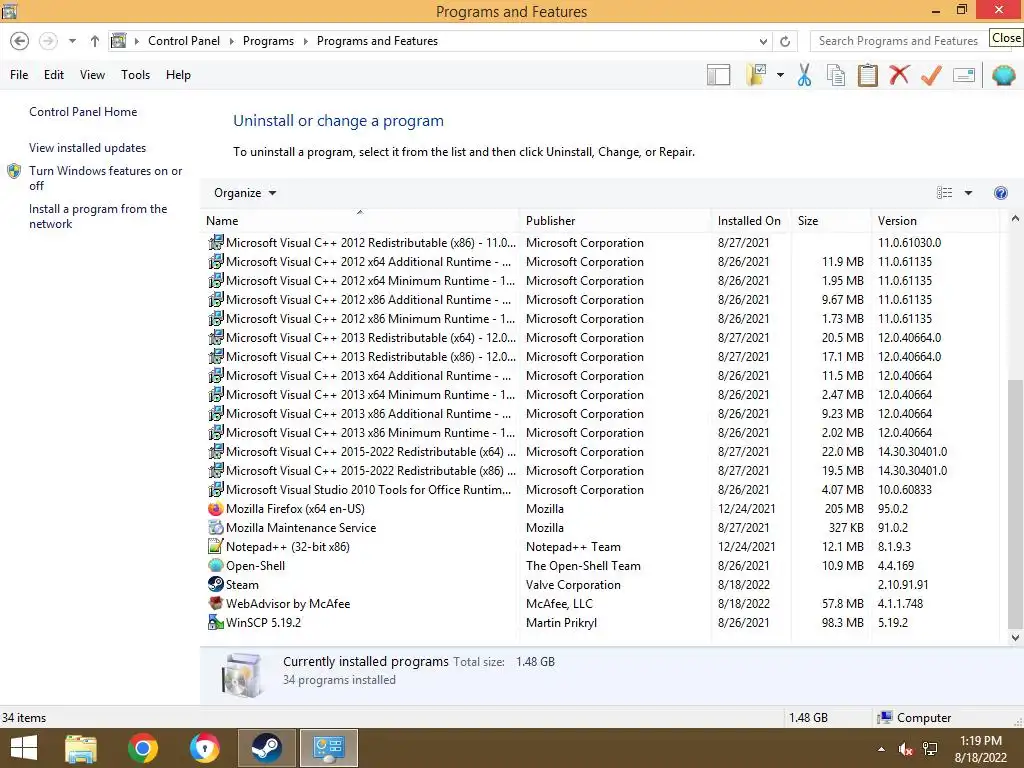
Task: Click the scrollbar down arrow of program list
Action: 1015,637
